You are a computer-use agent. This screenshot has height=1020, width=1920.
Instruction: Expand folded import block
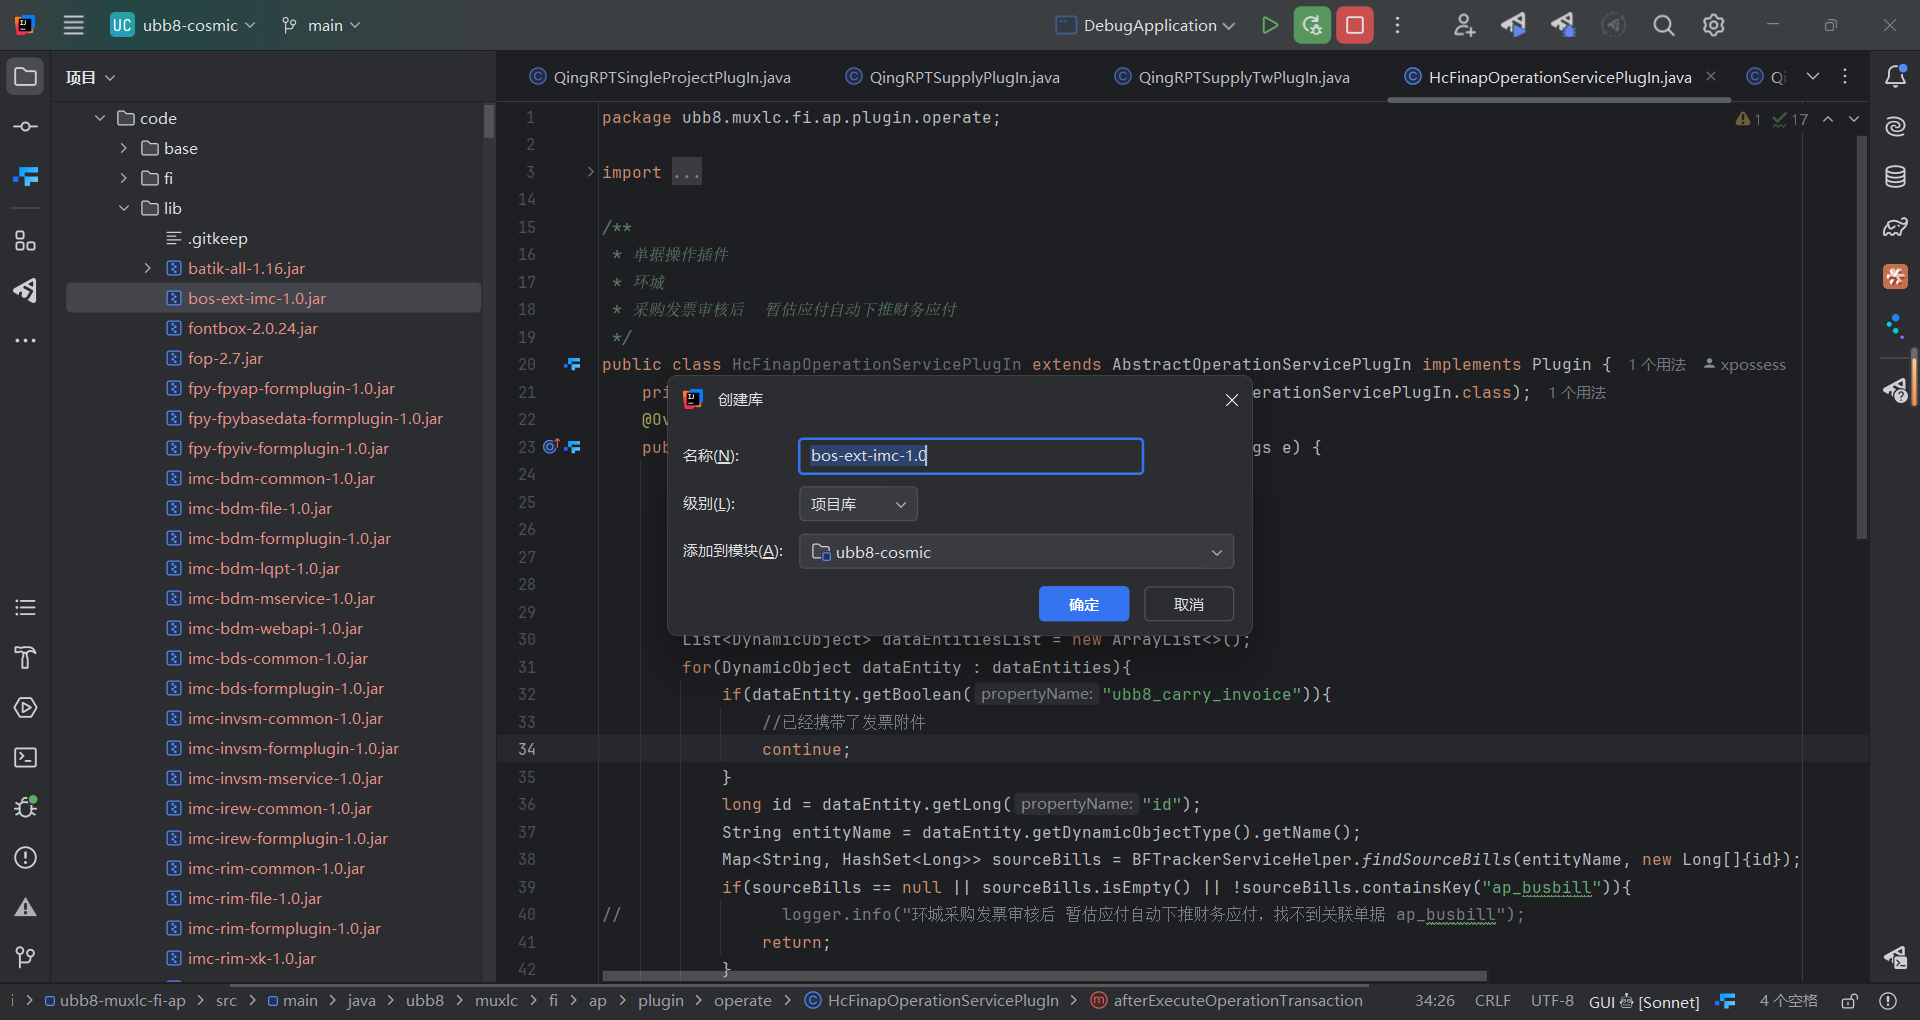coord(590,172)
